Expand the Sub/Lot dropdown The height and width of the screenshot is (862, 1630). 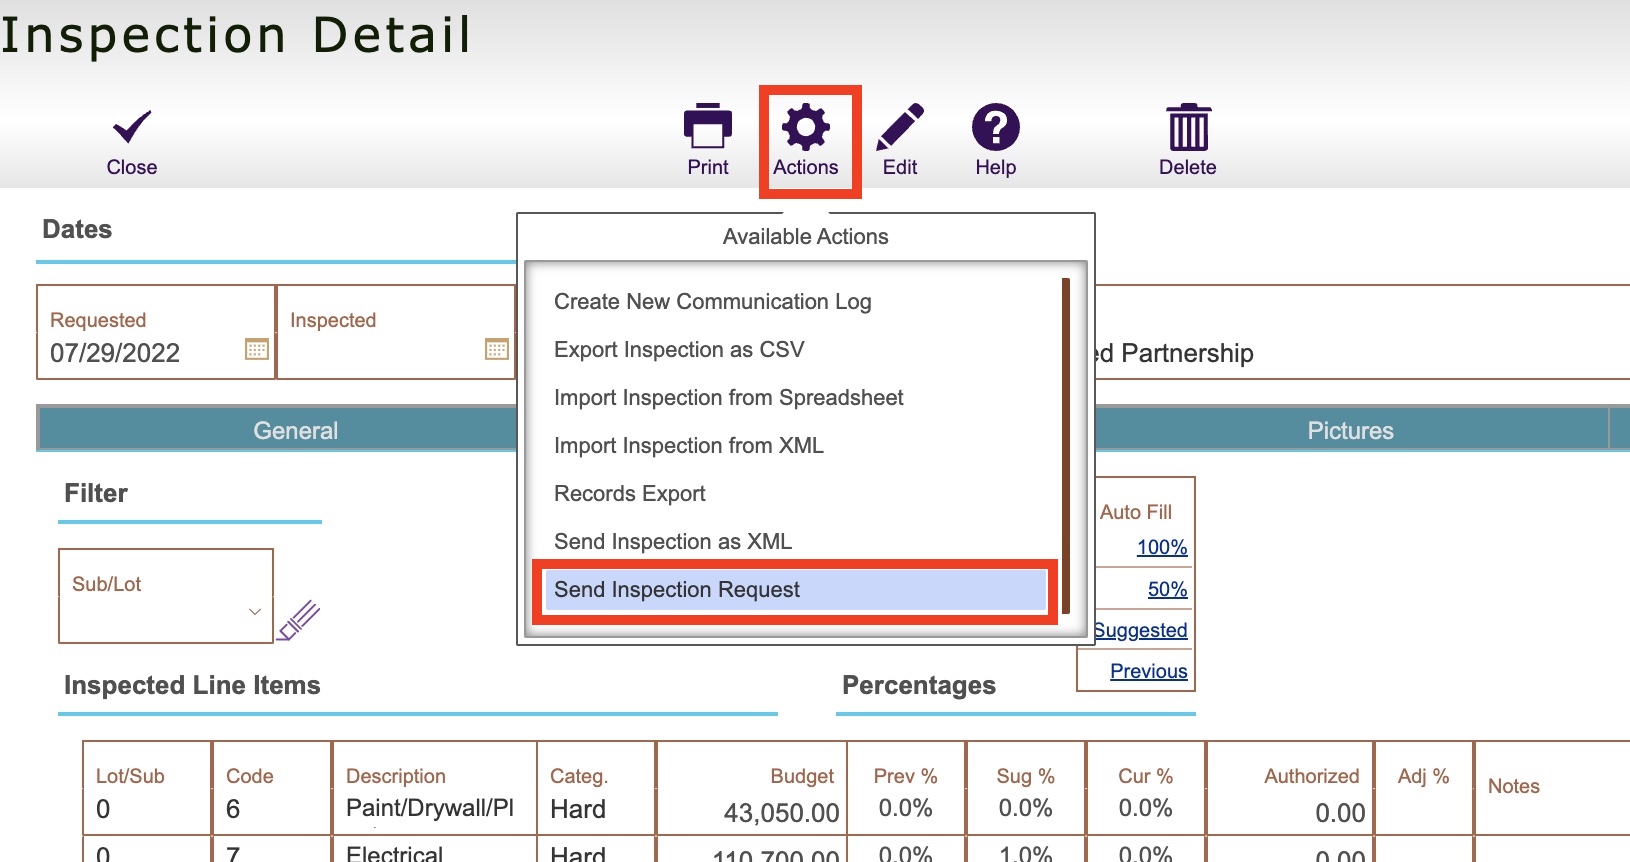(x=255, y=611)
